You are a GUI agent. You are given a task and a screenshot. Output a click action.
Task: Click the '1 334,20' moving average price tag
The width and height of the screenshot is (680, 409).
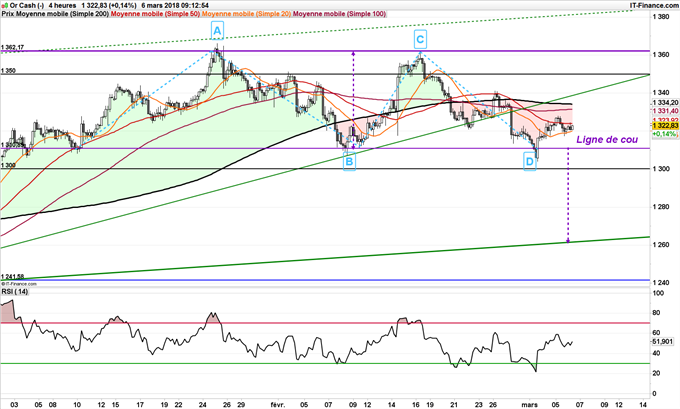665,103
